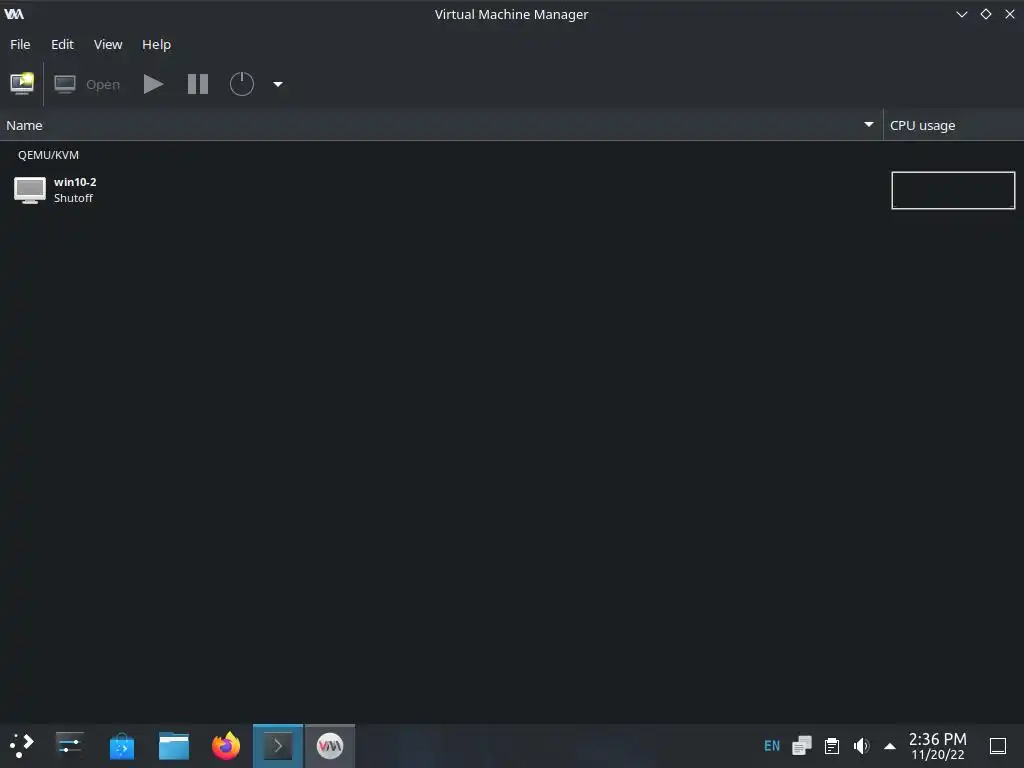The height and width of the screenshot is (768, 1024).
Task: Open System Settings from the taskbar
Action: [x=69, y=746]
